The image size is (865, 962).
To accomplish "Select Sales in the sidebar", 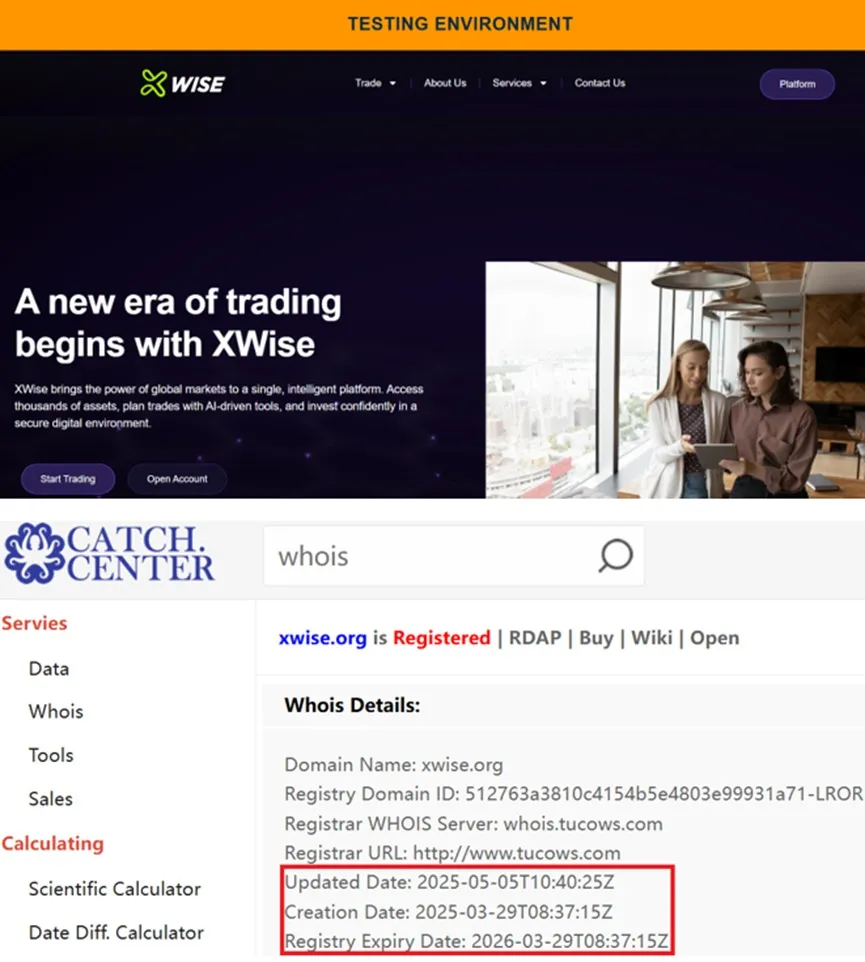I will point(51,799).
